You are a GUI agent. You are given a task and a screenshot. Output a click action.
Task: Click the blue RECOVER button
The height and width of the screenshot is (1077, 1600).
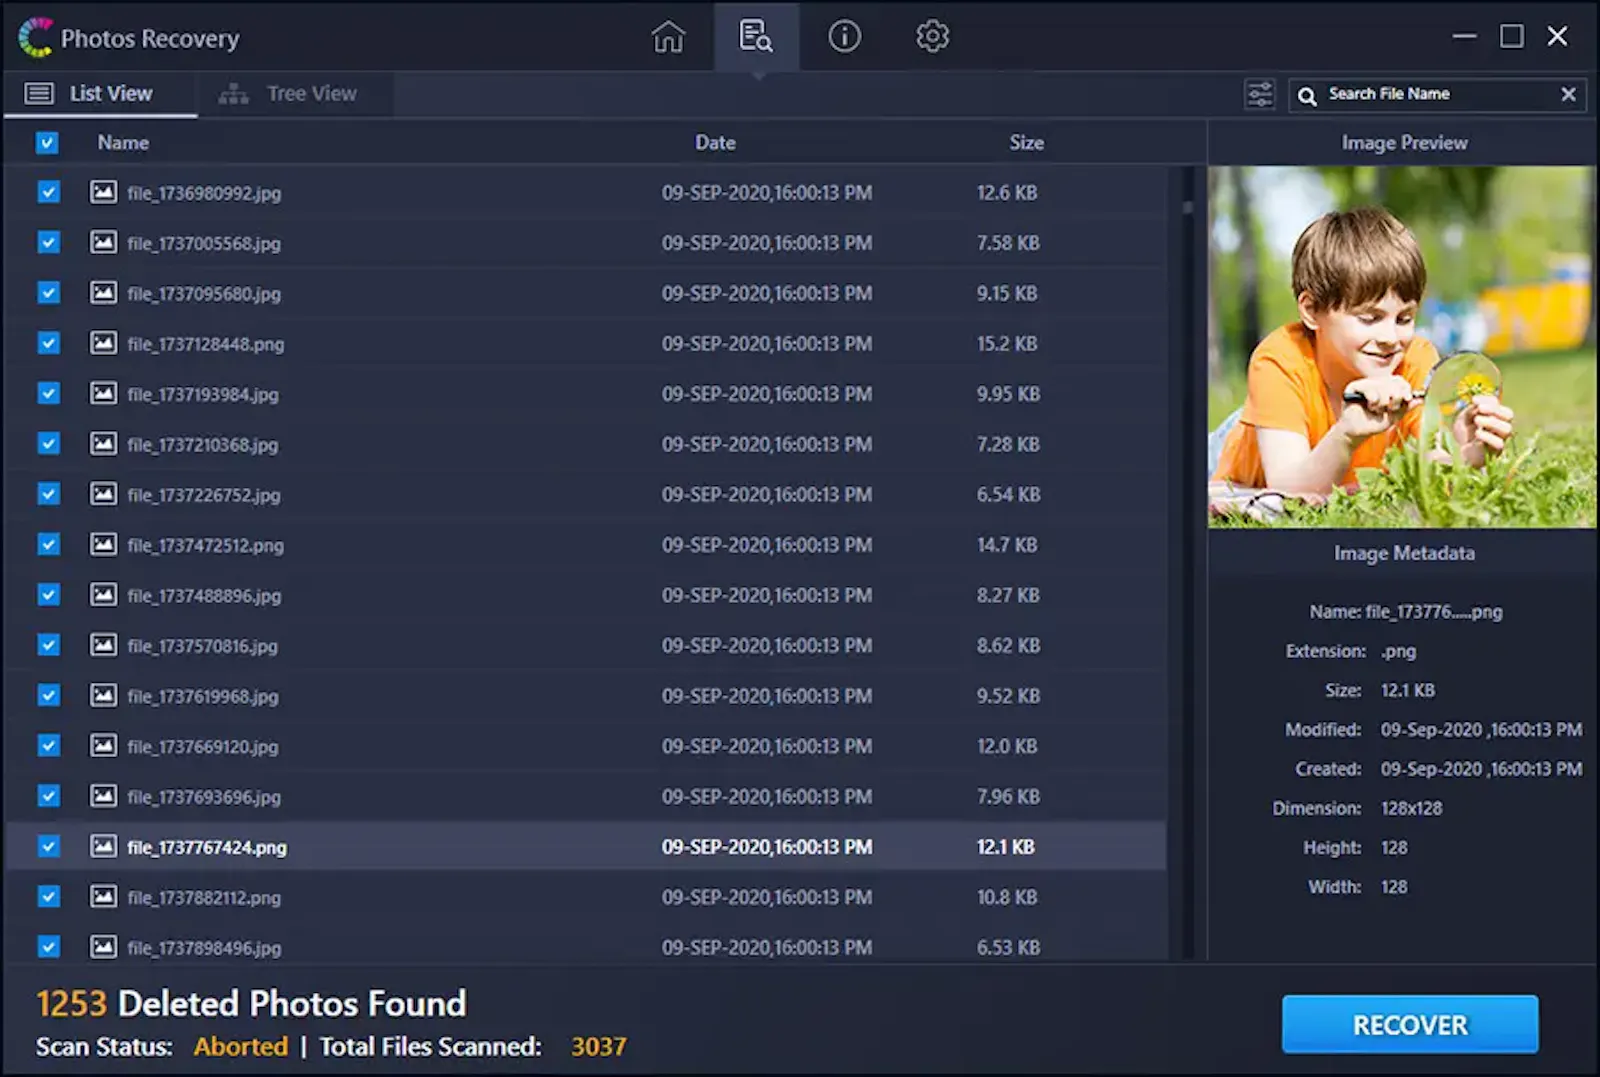pos(1410,1024)
